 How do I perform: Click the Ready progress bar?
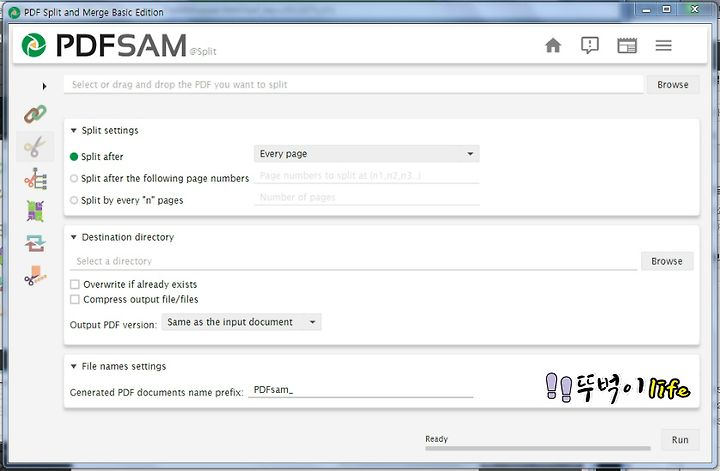click(538, 448)
